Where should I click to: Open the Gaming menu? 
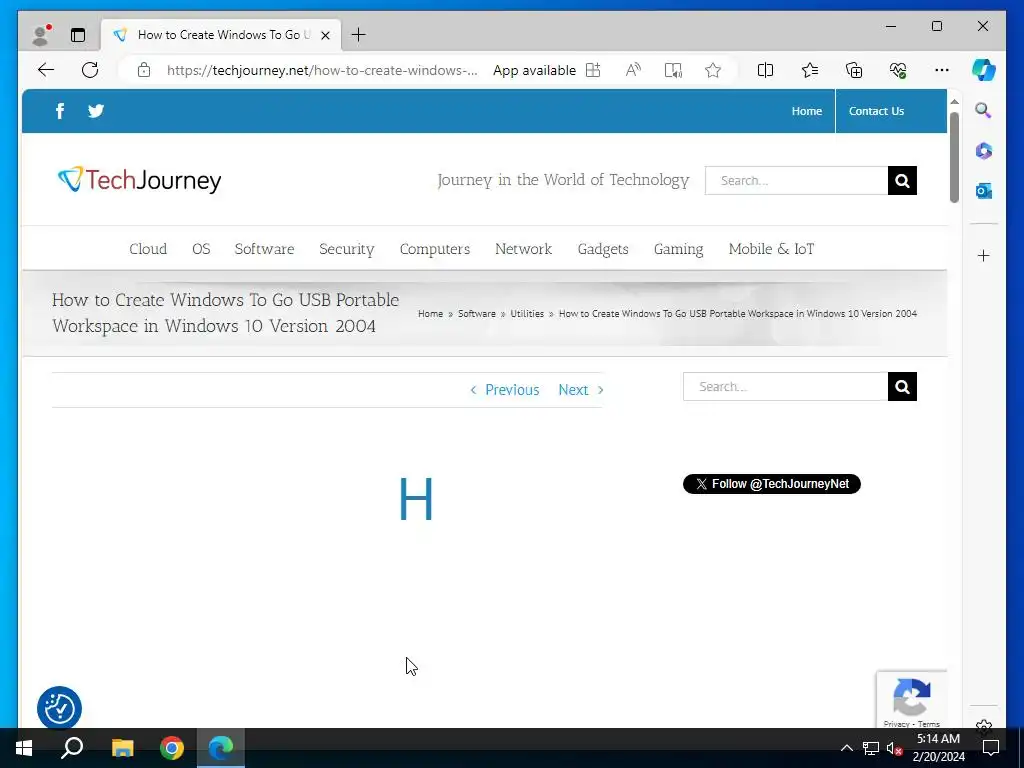(679, 249)
